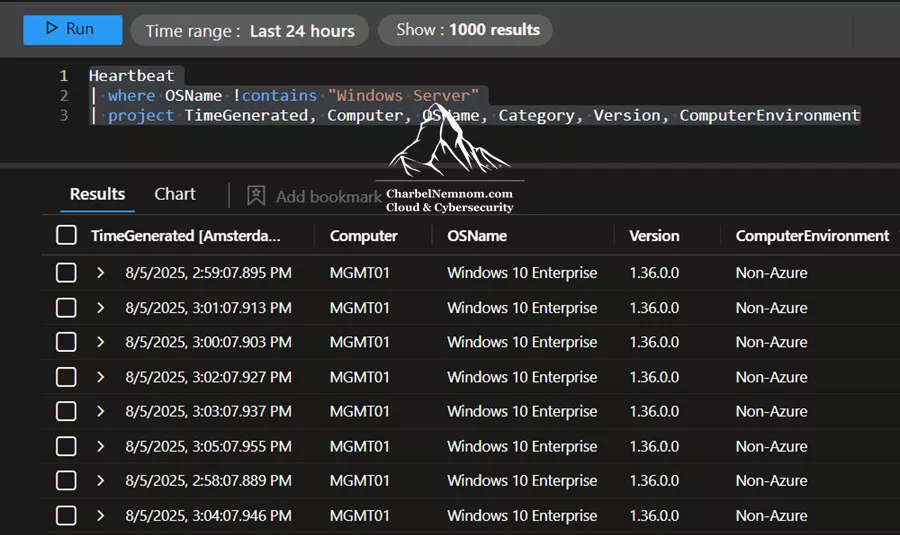Click MGMT01 in the 2:58:07.889 PM row
The image size is (900, 535).
pos(359,480)
